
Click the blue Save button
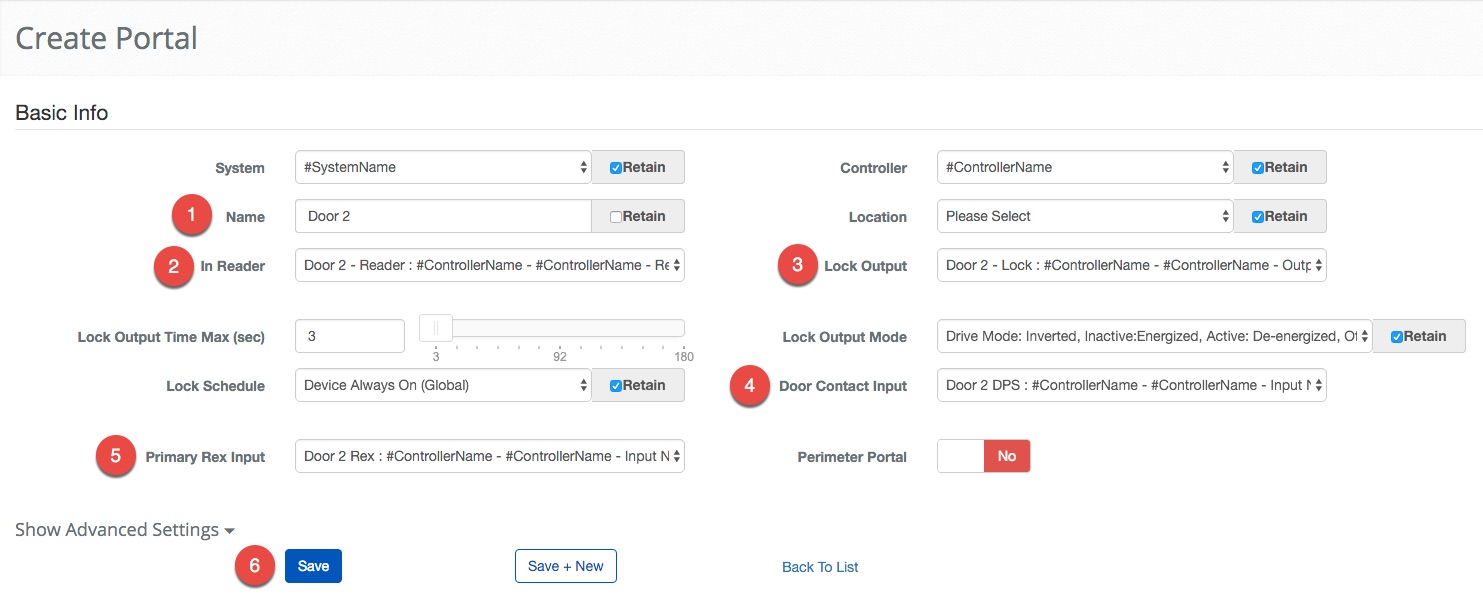point(313,566)
